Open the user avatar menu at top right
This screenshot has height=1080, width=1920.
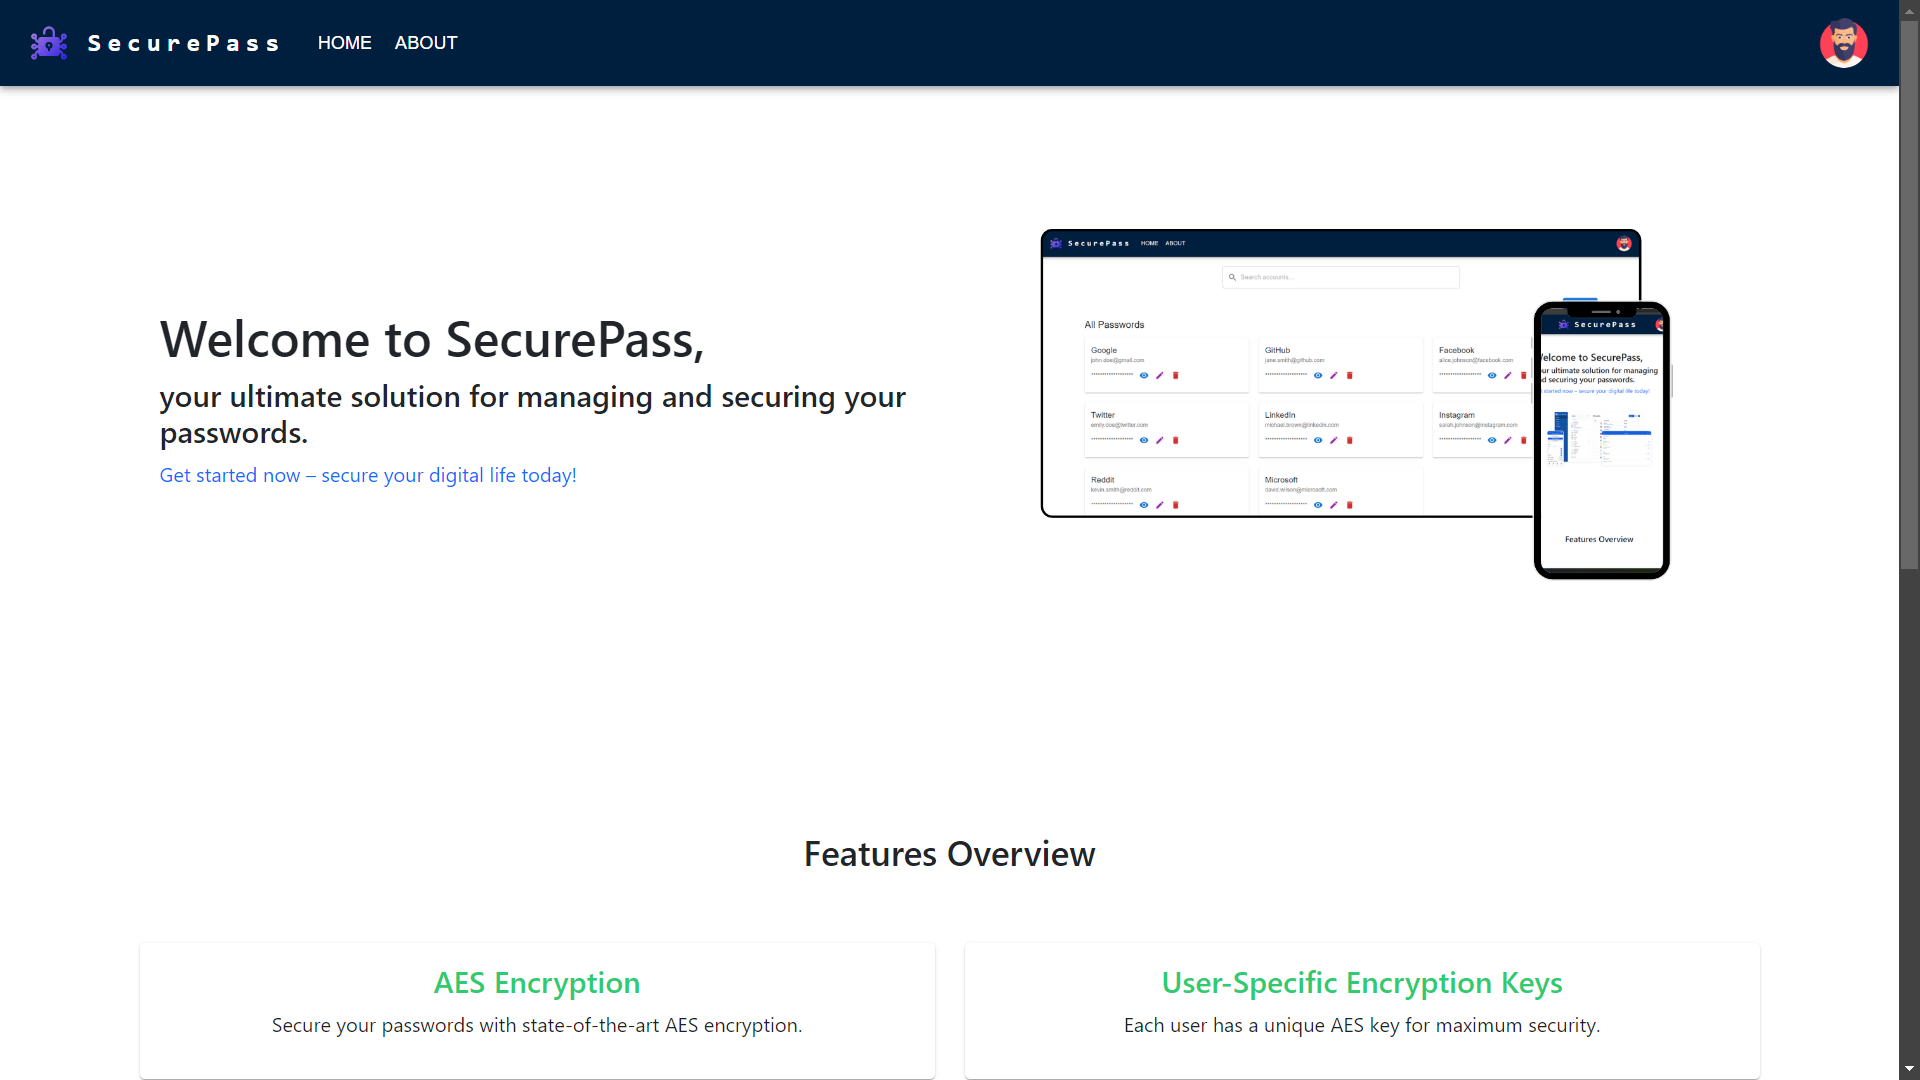point(1844,43)
